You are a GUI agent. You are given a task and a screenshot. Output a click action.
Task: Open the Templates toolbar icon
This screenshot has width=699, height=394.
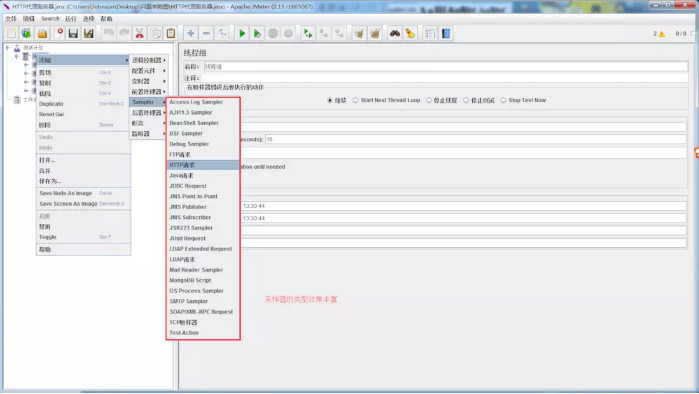[27, 33]
